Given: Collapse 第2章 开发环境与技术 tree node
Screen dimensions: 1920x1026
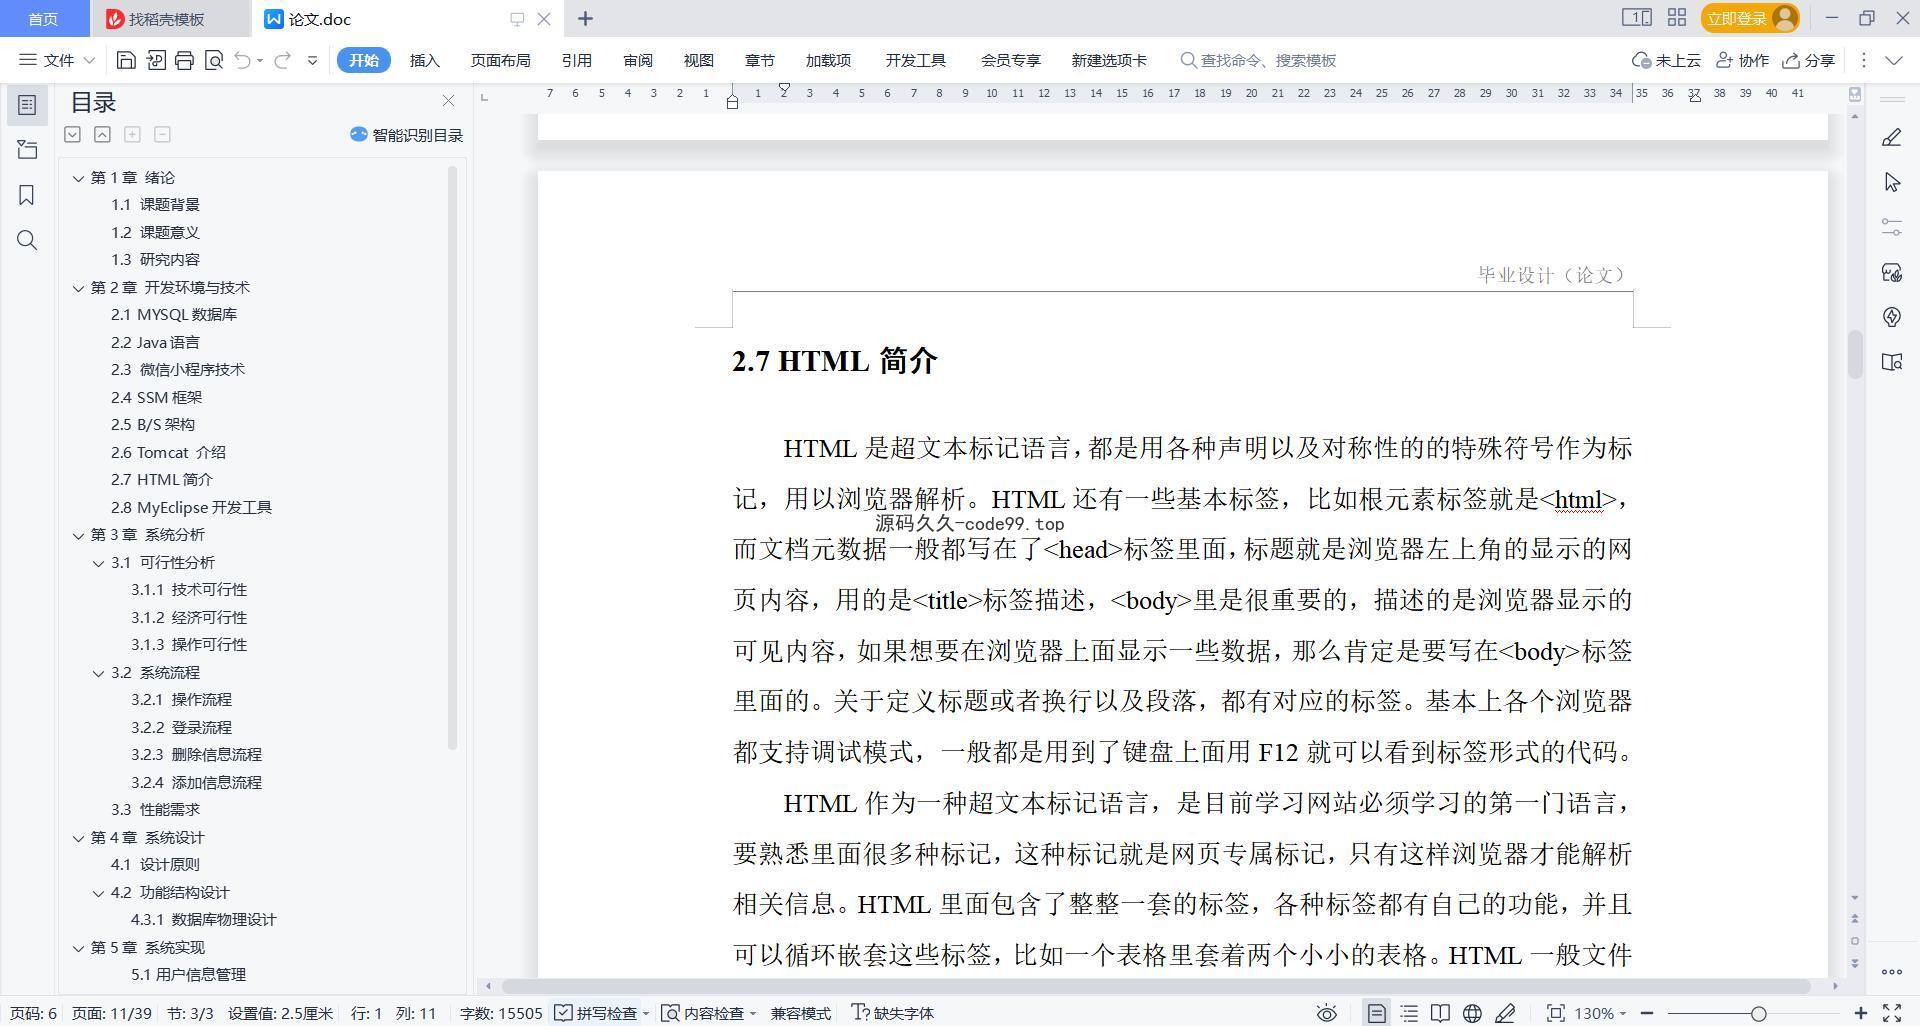Looking at the screenshot, I should tap(78, 288).
